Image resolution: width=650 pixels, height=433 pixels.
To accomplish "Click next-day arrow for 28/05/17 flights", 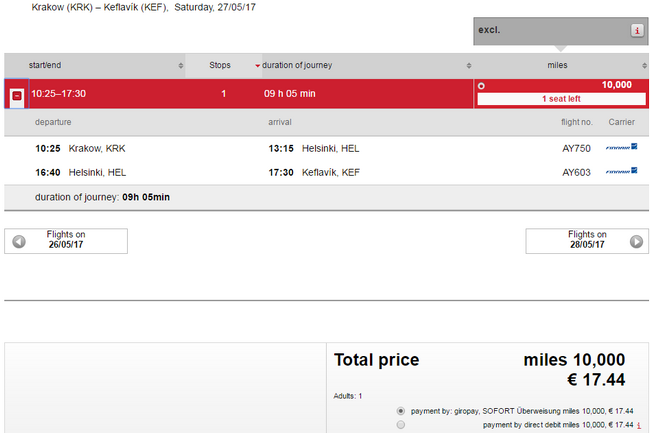I will 636,241.
